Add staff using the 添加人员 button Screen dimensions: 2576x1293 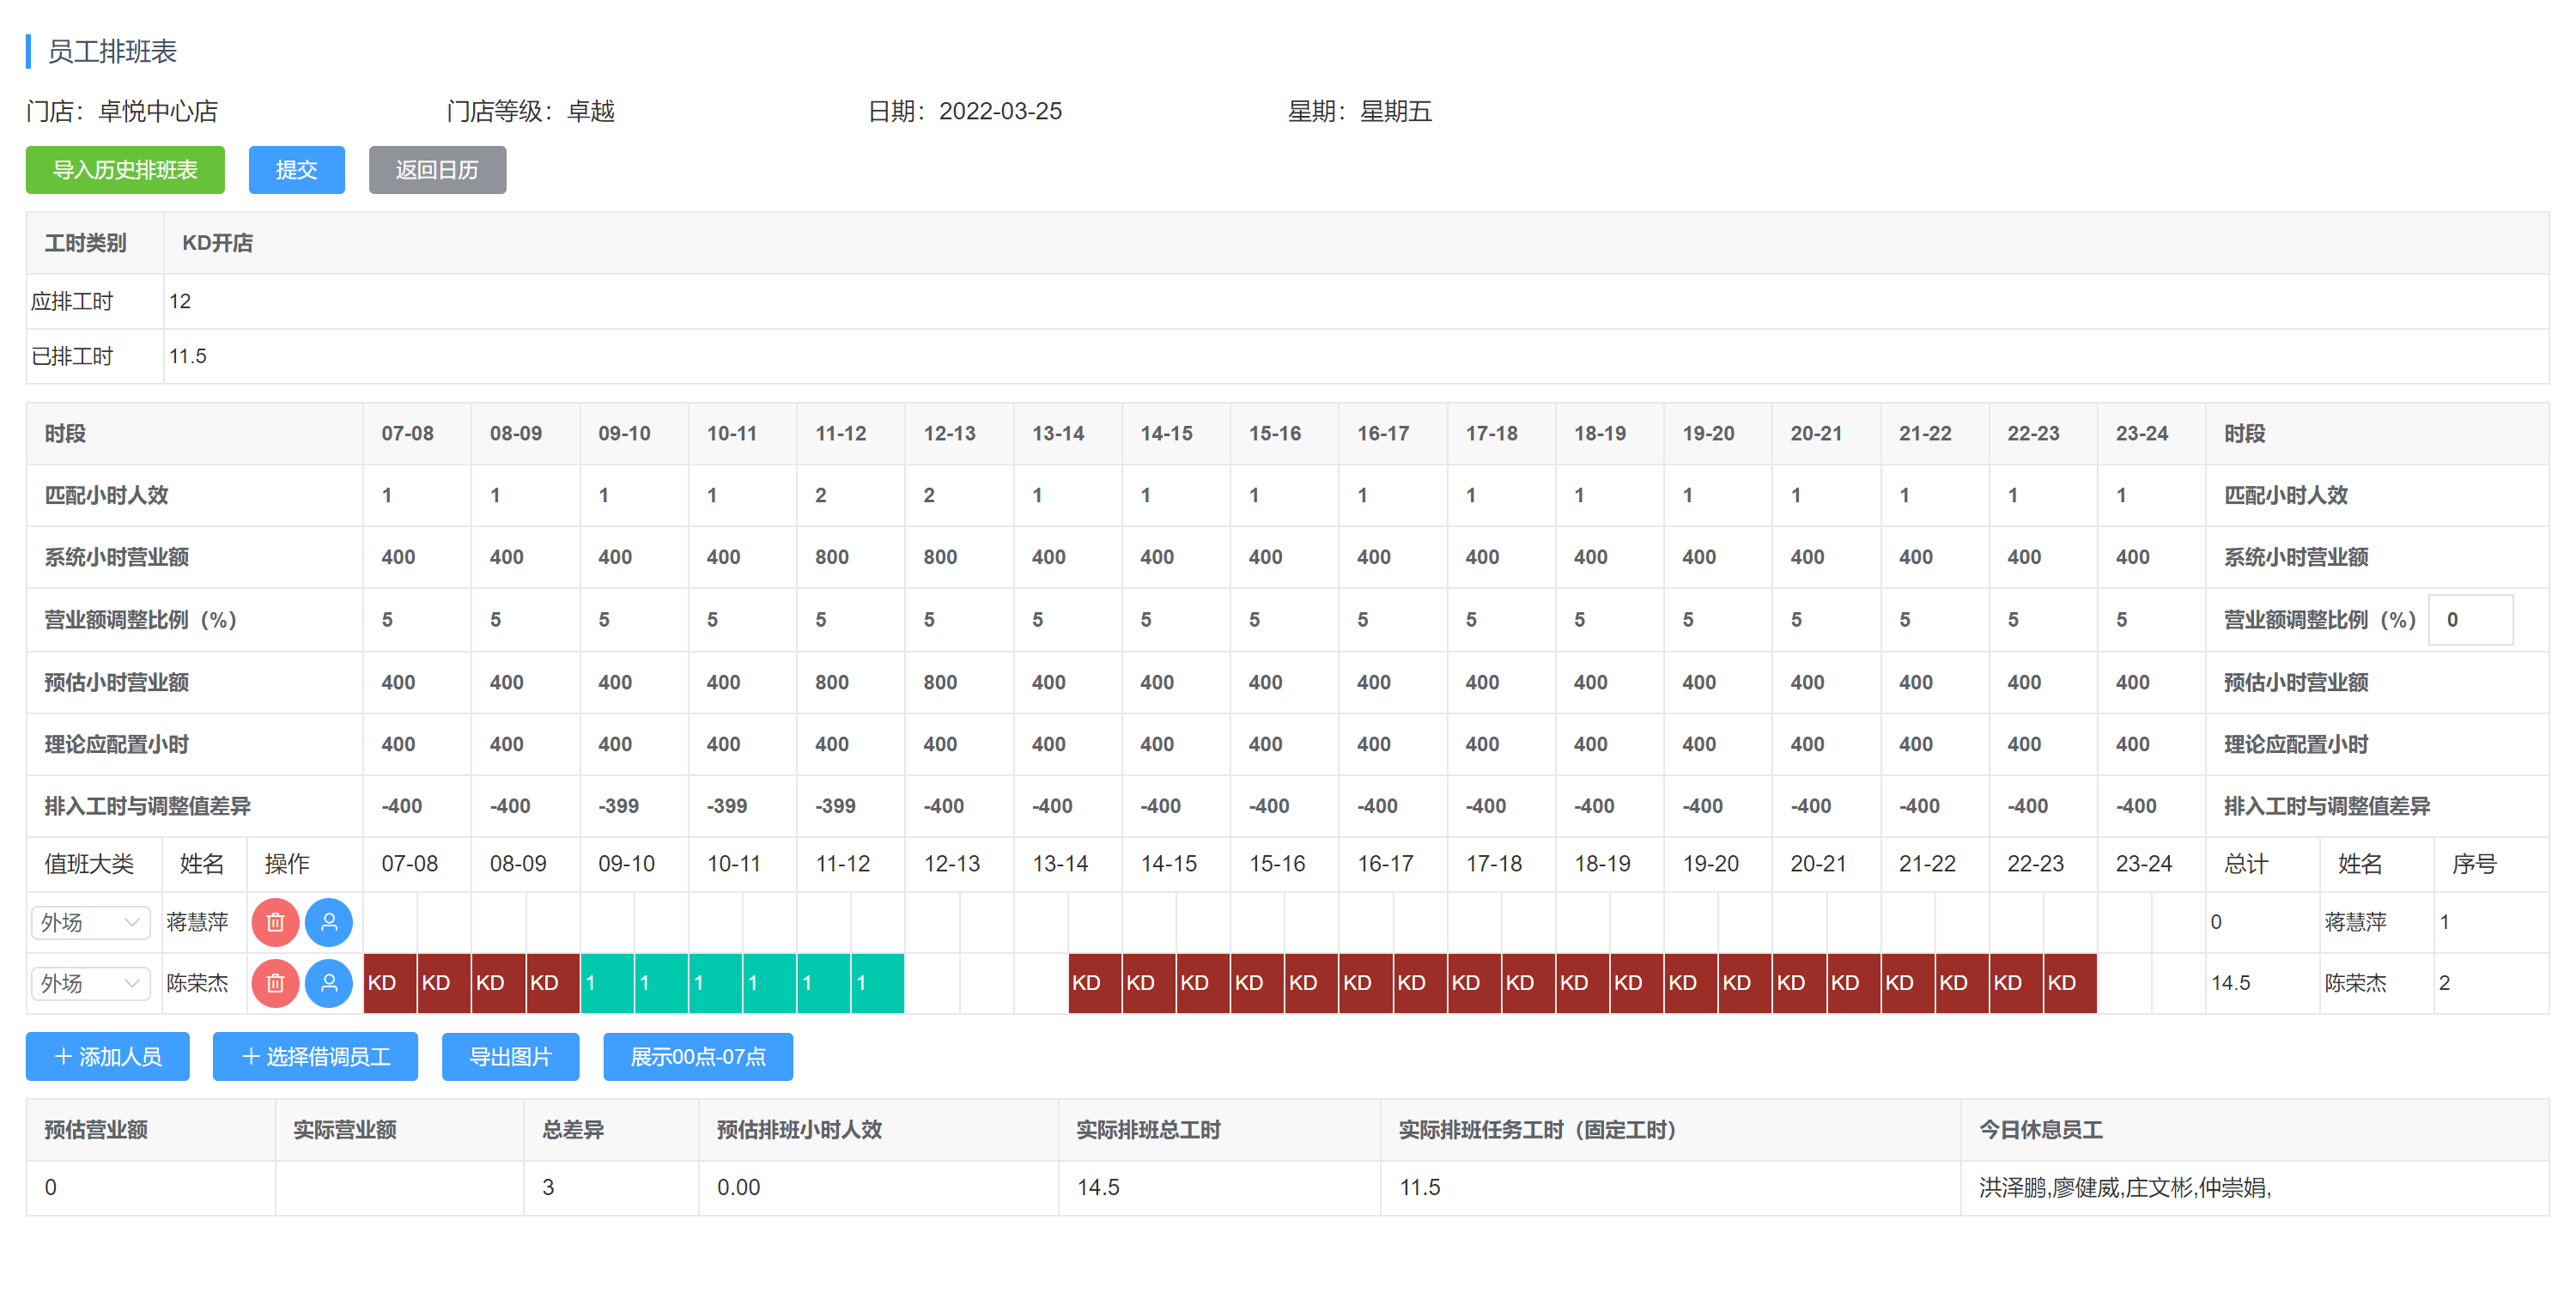click(x=107, y=1056)
